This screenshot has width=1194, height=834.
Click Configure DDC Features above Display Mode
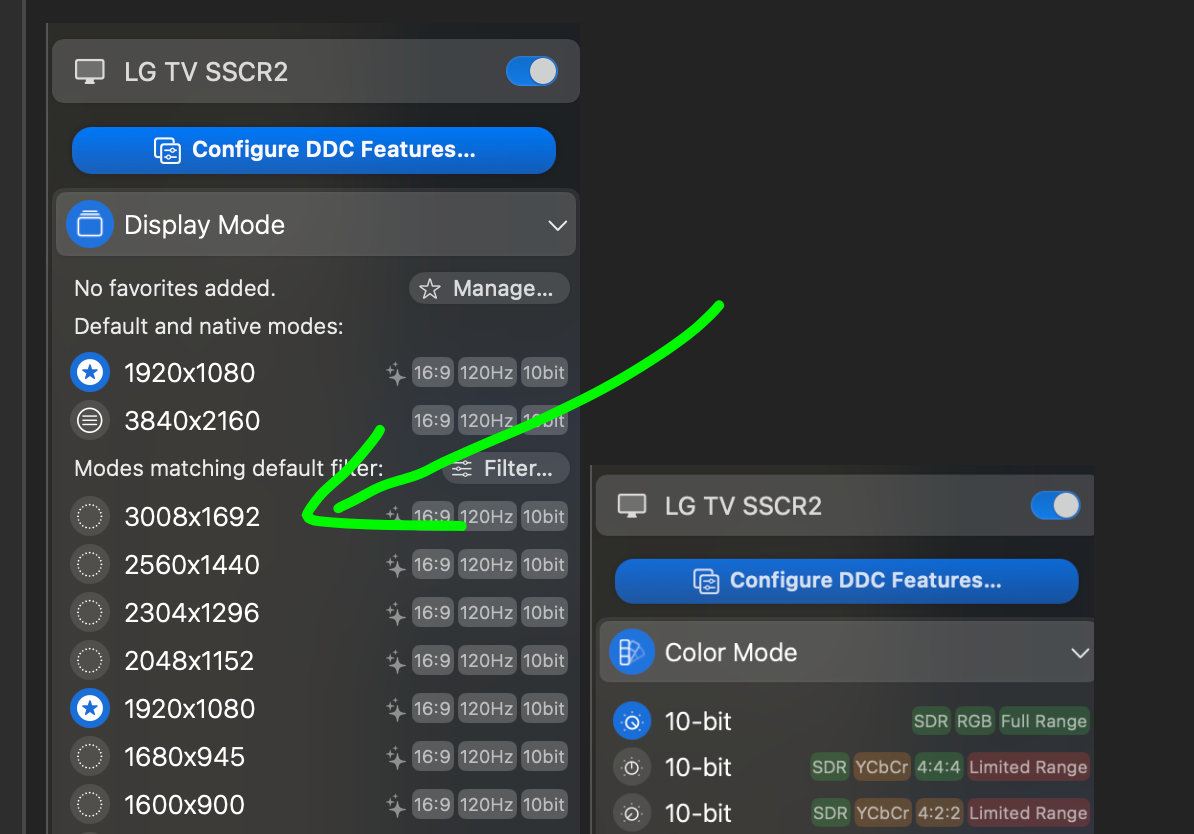(x=314, y=150)
